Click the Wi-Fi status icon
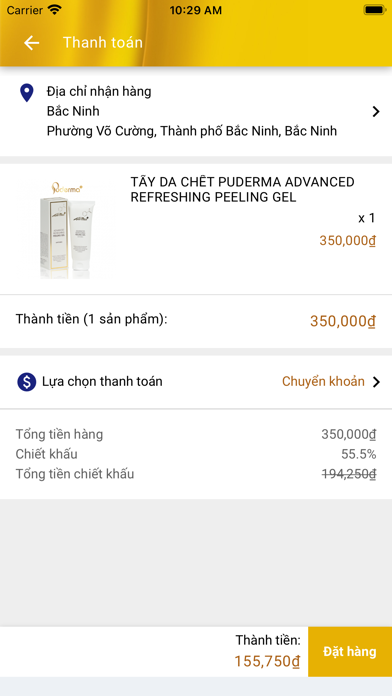Viewport: 392px width, 696px height. 55,10
